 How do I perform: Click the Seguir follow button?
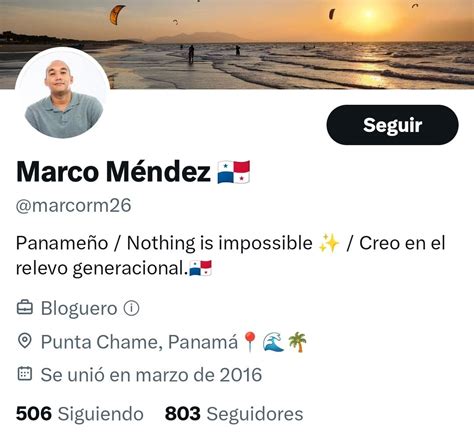tap(392, 125)
